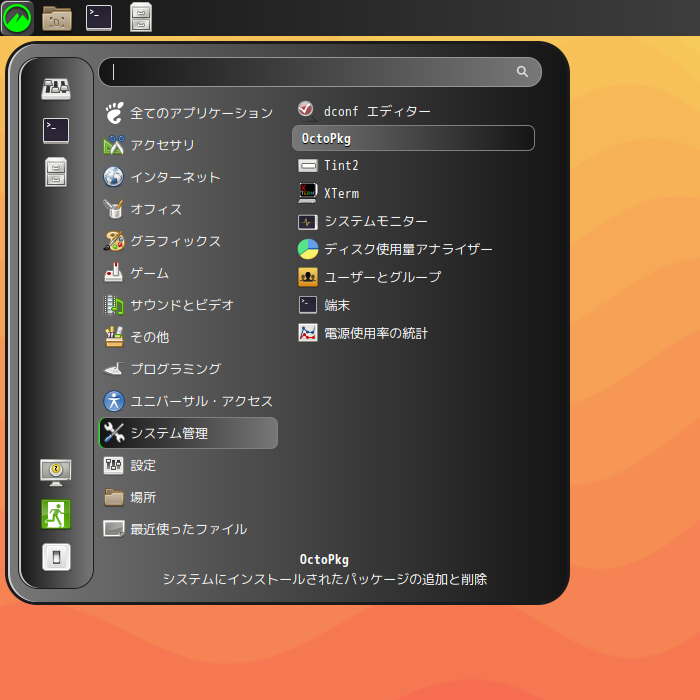Click the search magnifier icon
The height and width of the screenshot is (700, 700).
(x=522, y=71)
